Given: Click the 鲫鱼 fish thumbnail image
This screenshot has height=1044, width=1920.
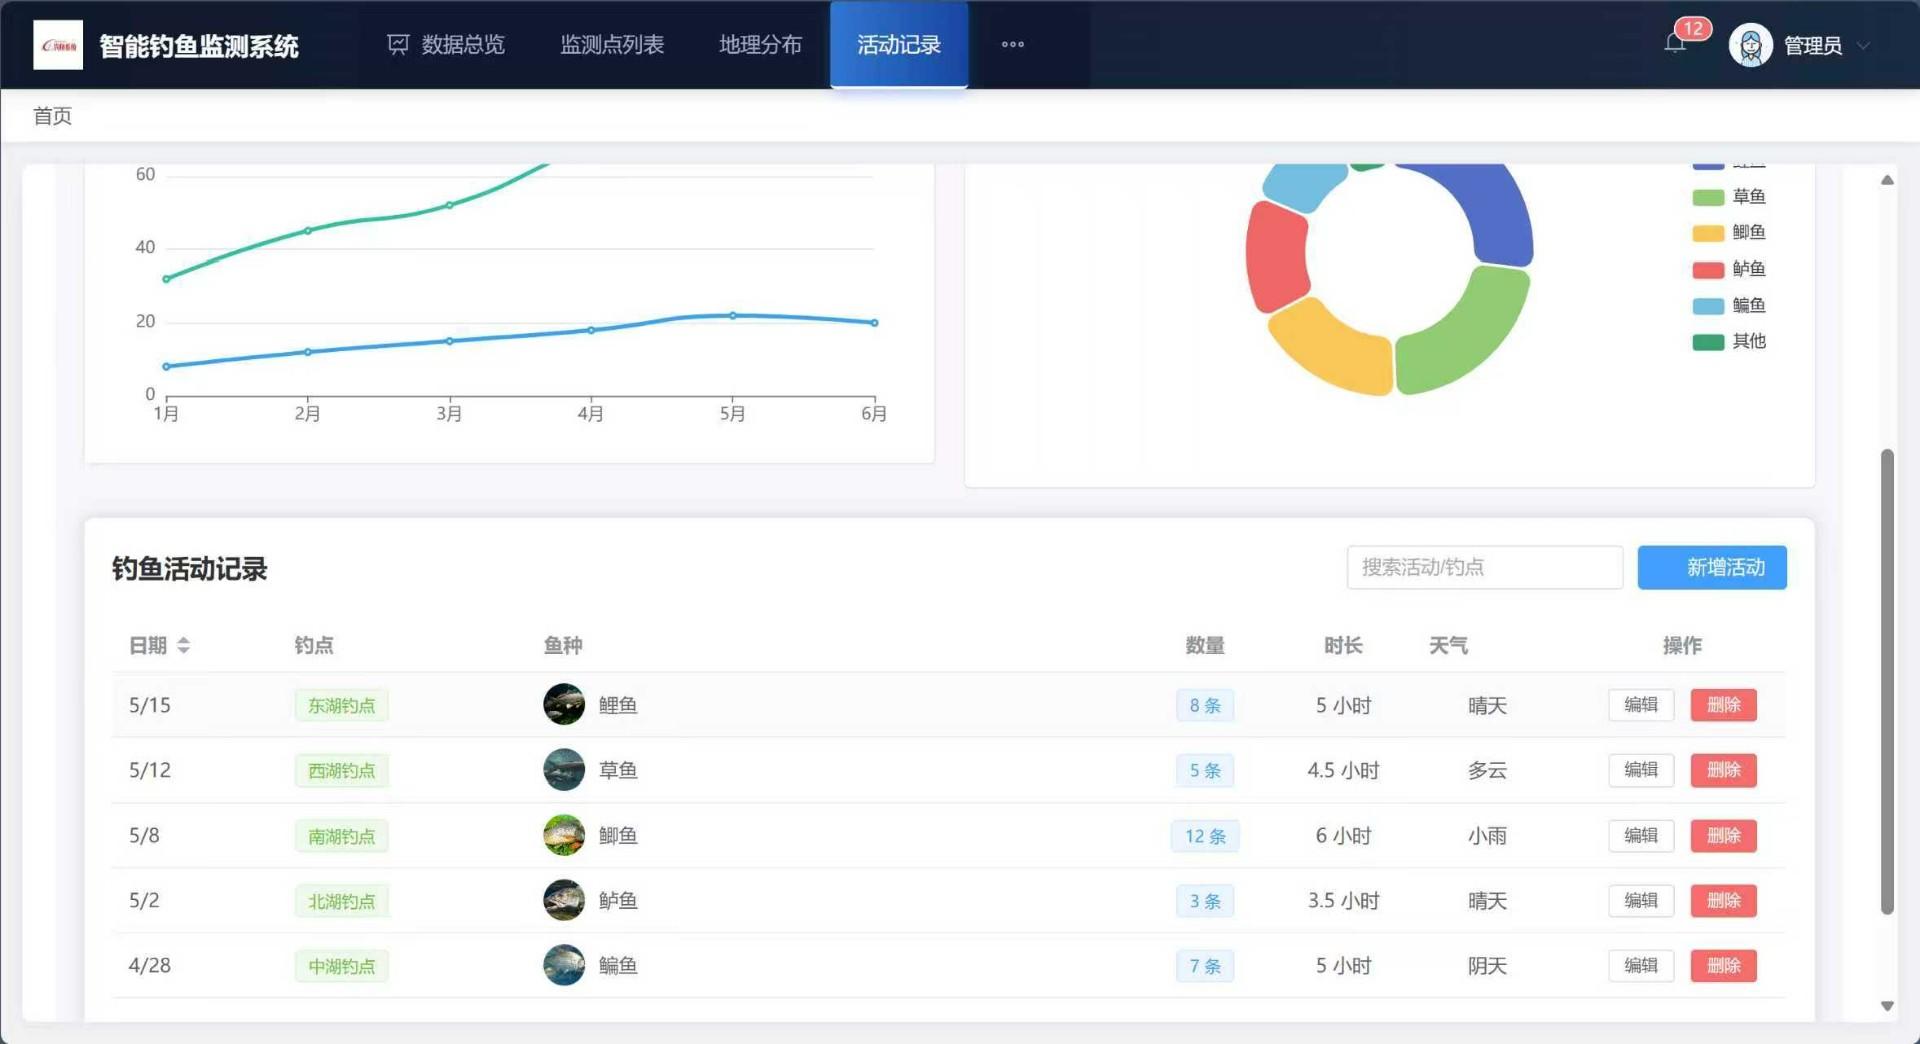Looking at the screenshot, I should pyautogui.click(x=564, y=835).
